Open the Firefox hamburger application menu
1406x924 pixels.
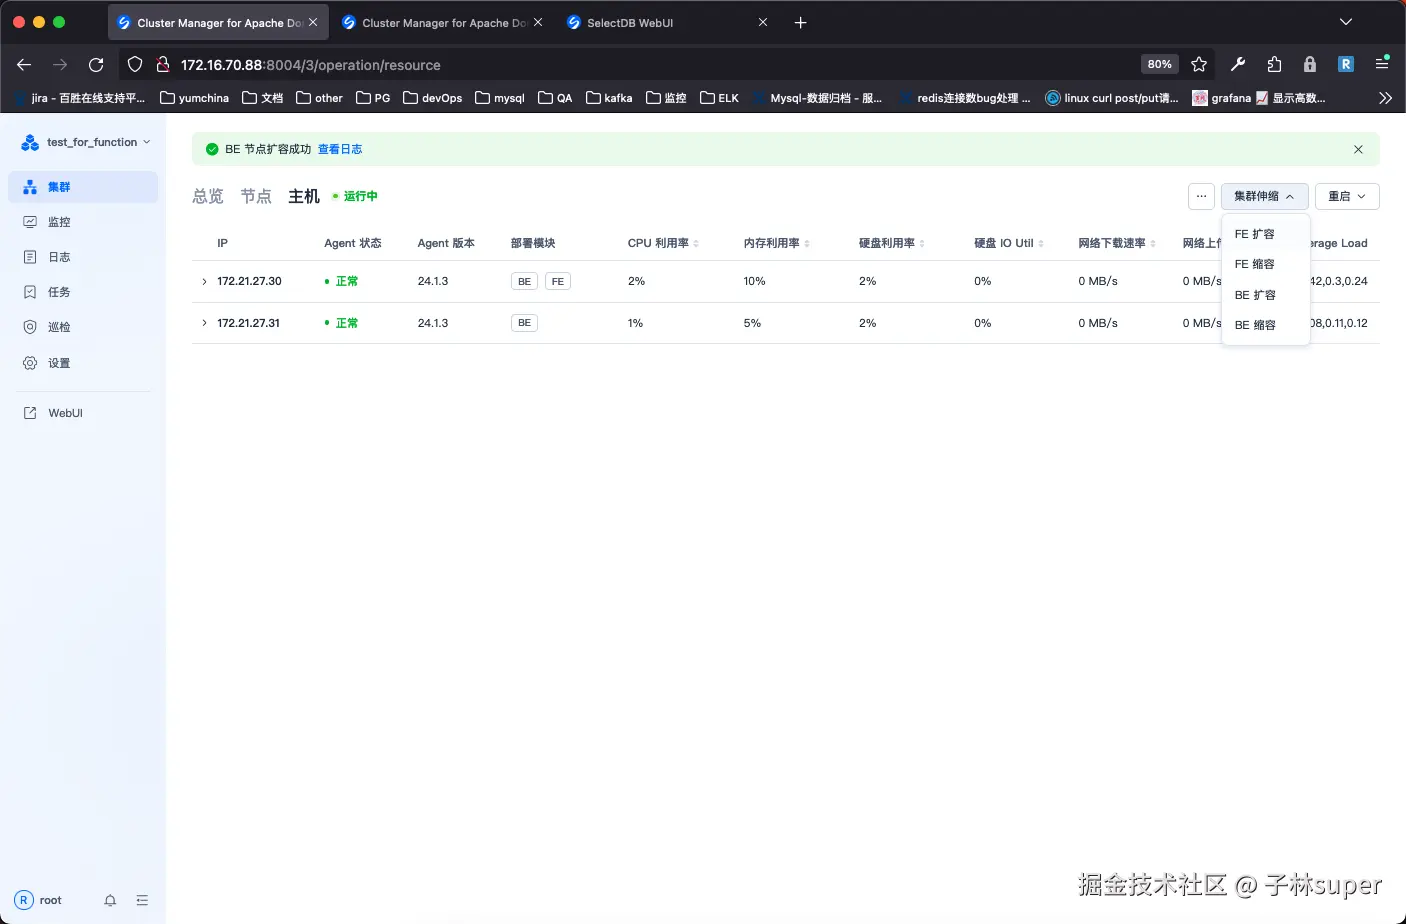pos(1382,64)
